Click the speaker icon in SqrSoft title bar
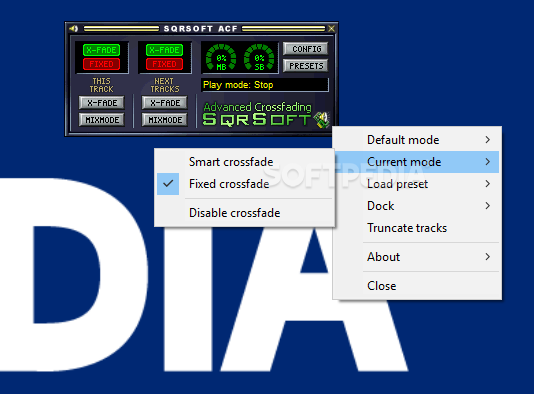Image resolution: width=534 pixels, height=394 pixels. [74, 29]
